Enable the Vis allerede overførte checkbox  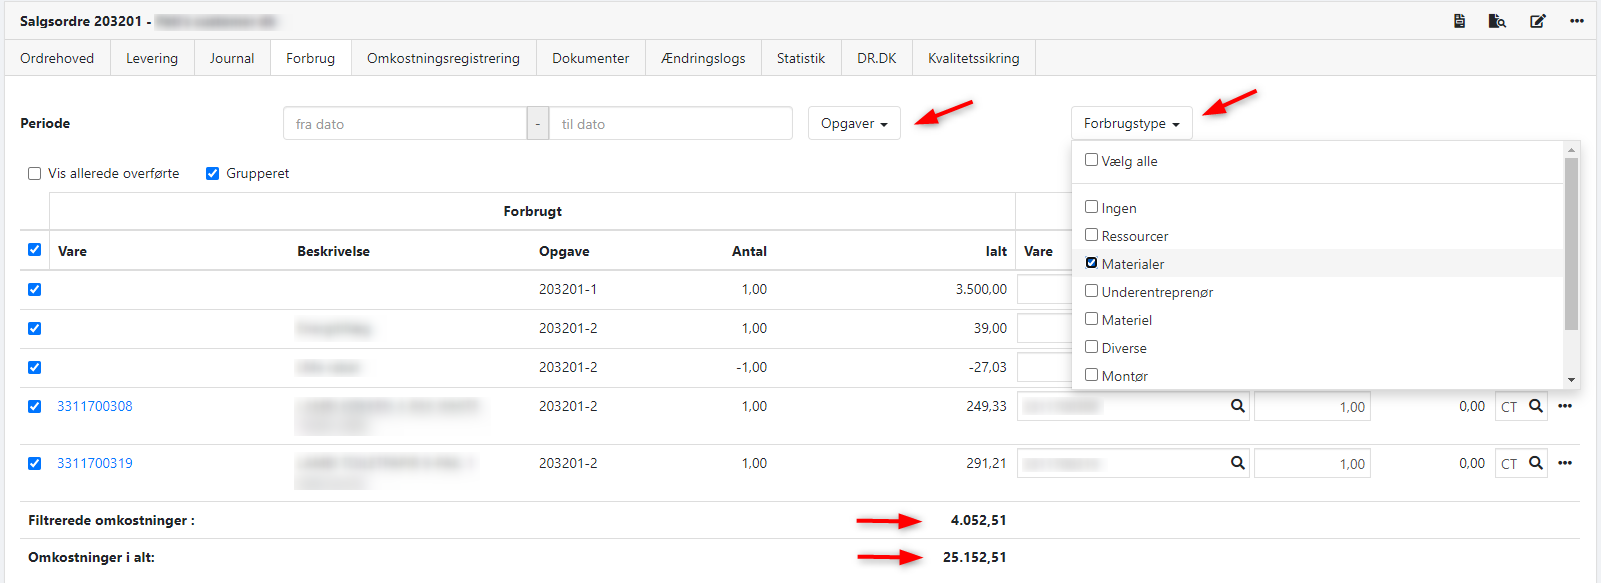point(35,174)
